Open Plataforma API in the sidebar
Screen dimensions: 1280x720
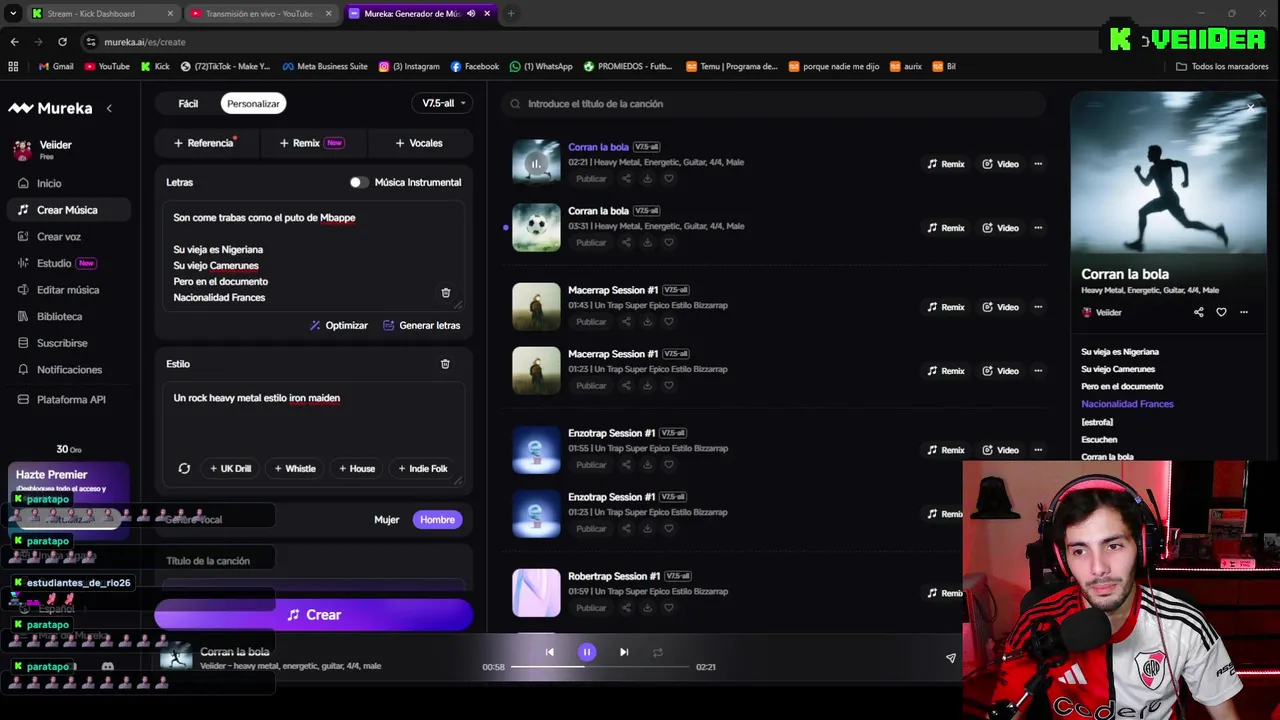70,400
